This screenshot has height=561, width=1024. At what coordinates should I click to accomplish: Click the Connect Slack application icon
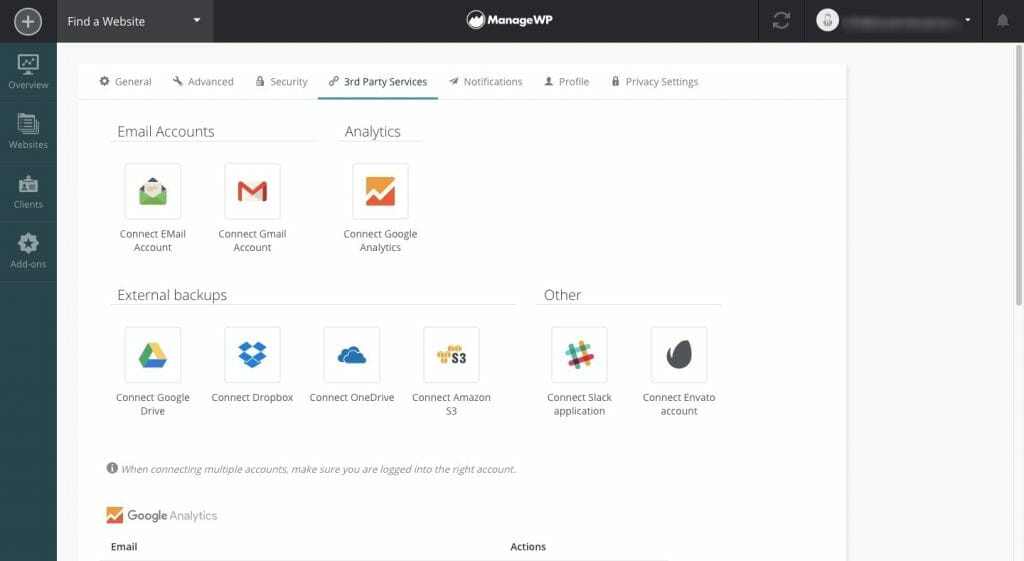click(579, 355)
